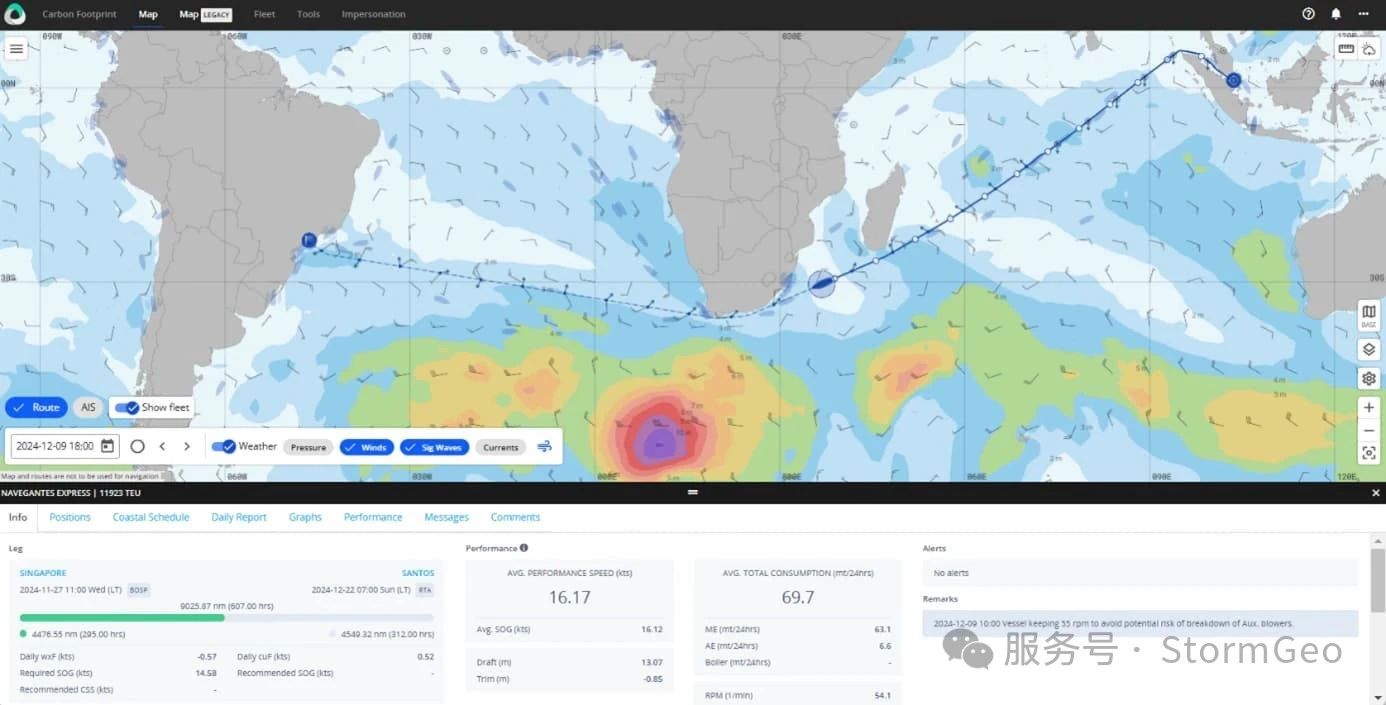Click the recenter map focus icon
The image size is (1386, 705).
point(1369,453)
